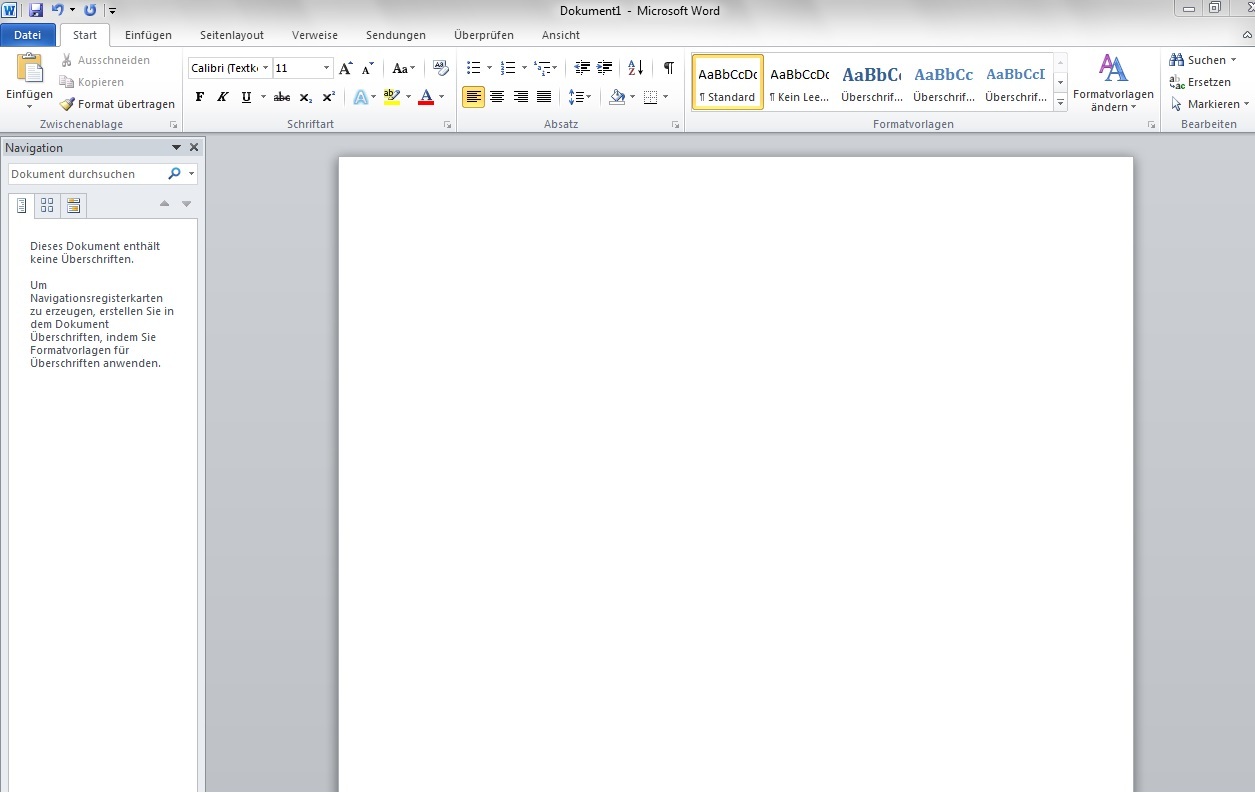Click the Save icon in the quick access toolbar
Screen dimensions: 1255x793
coord(36,10)
